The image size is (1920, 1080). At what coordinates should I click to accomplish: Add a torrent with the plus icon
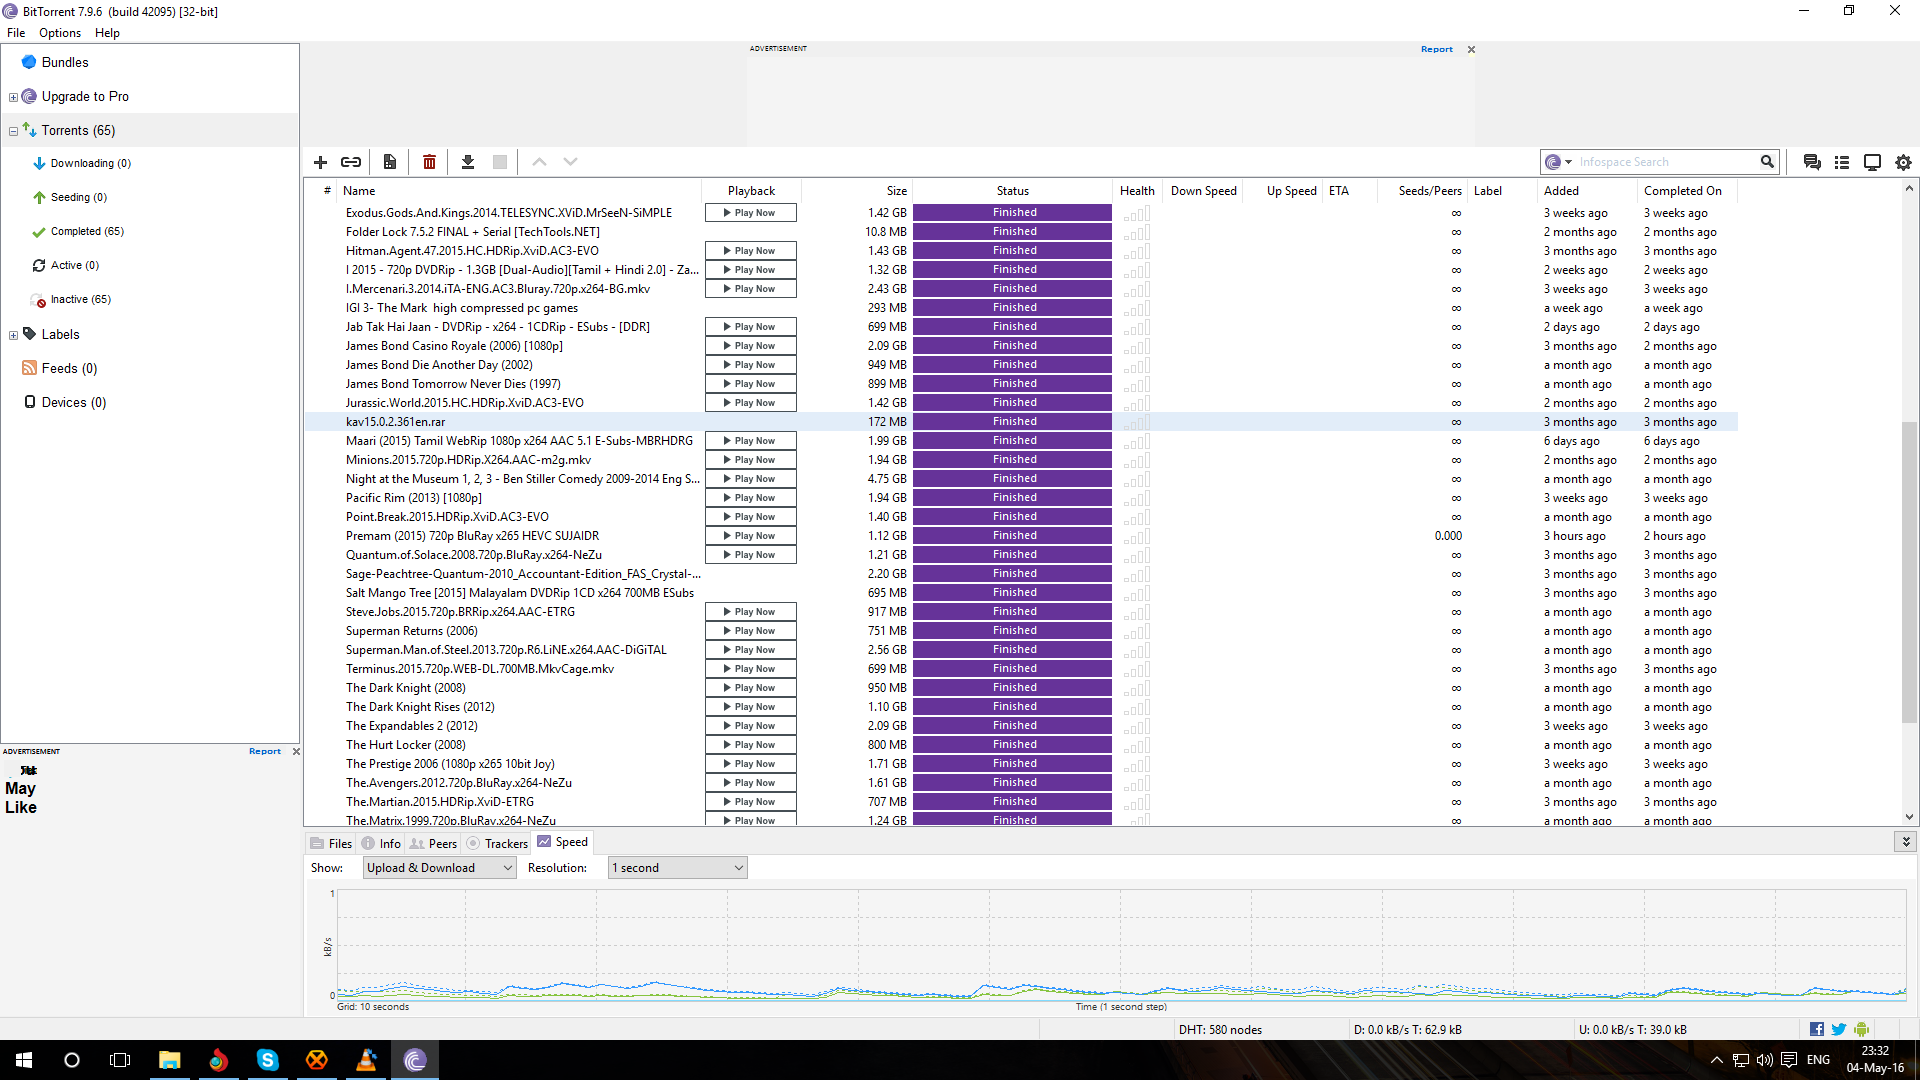(320, 162)
